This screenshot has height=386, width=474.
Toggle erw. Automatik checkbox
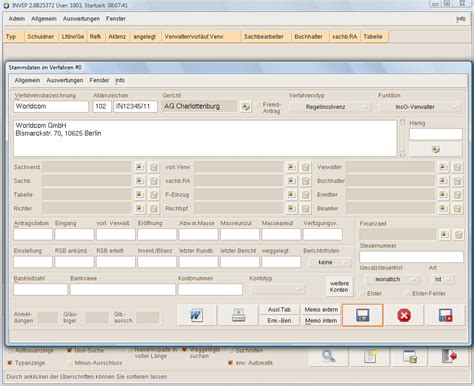[x=230, y=363]
